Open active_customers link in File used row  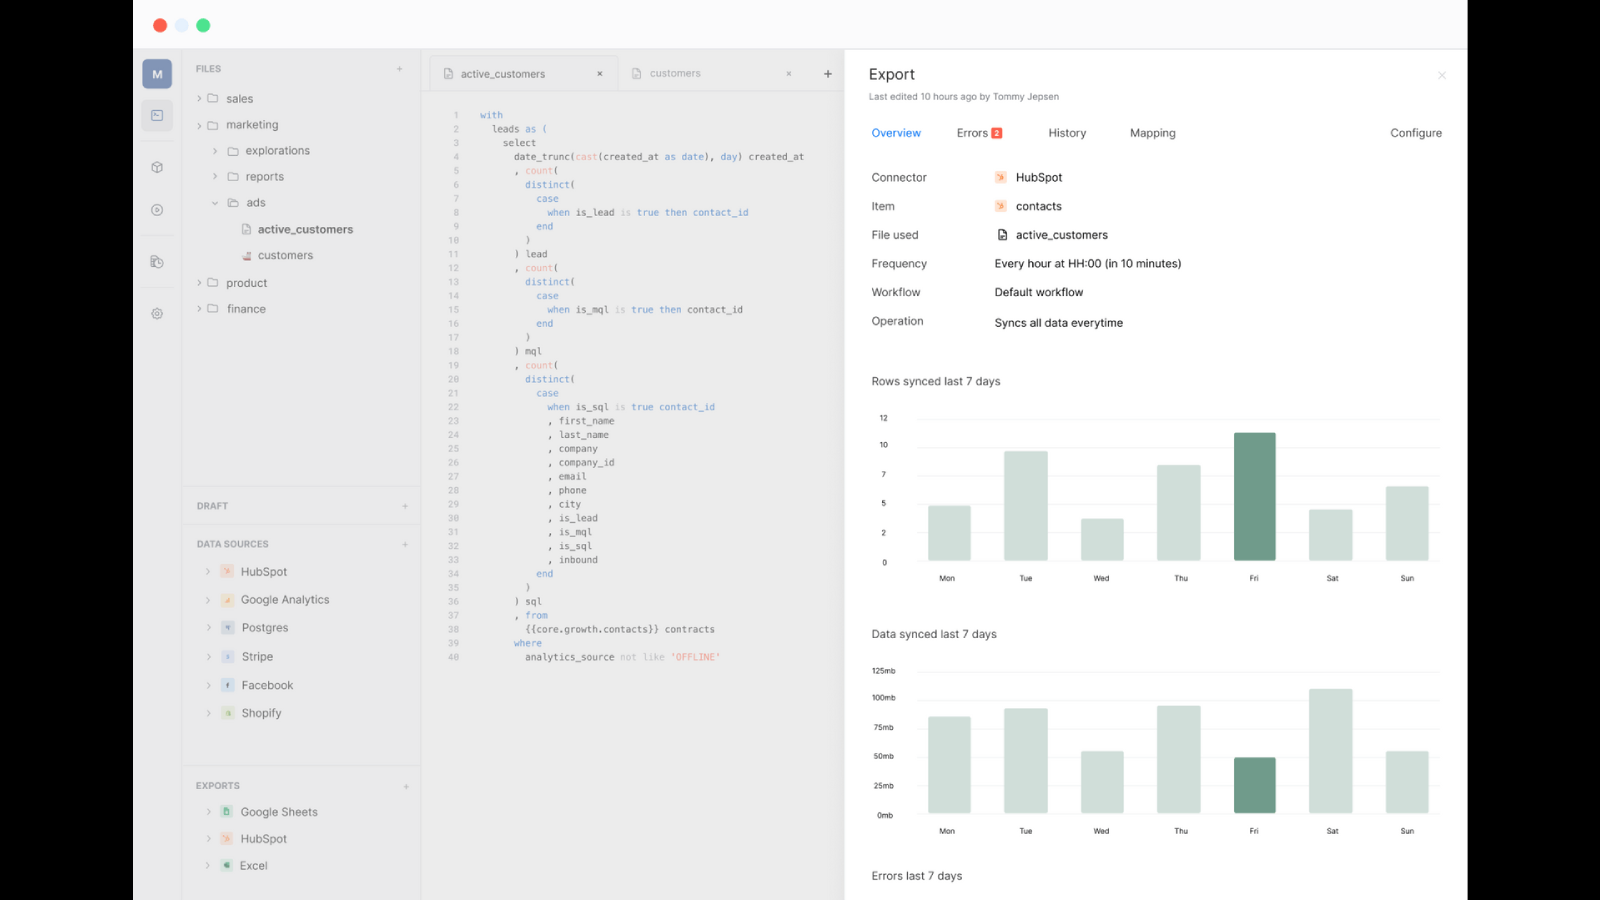(x=1061, y=235)
